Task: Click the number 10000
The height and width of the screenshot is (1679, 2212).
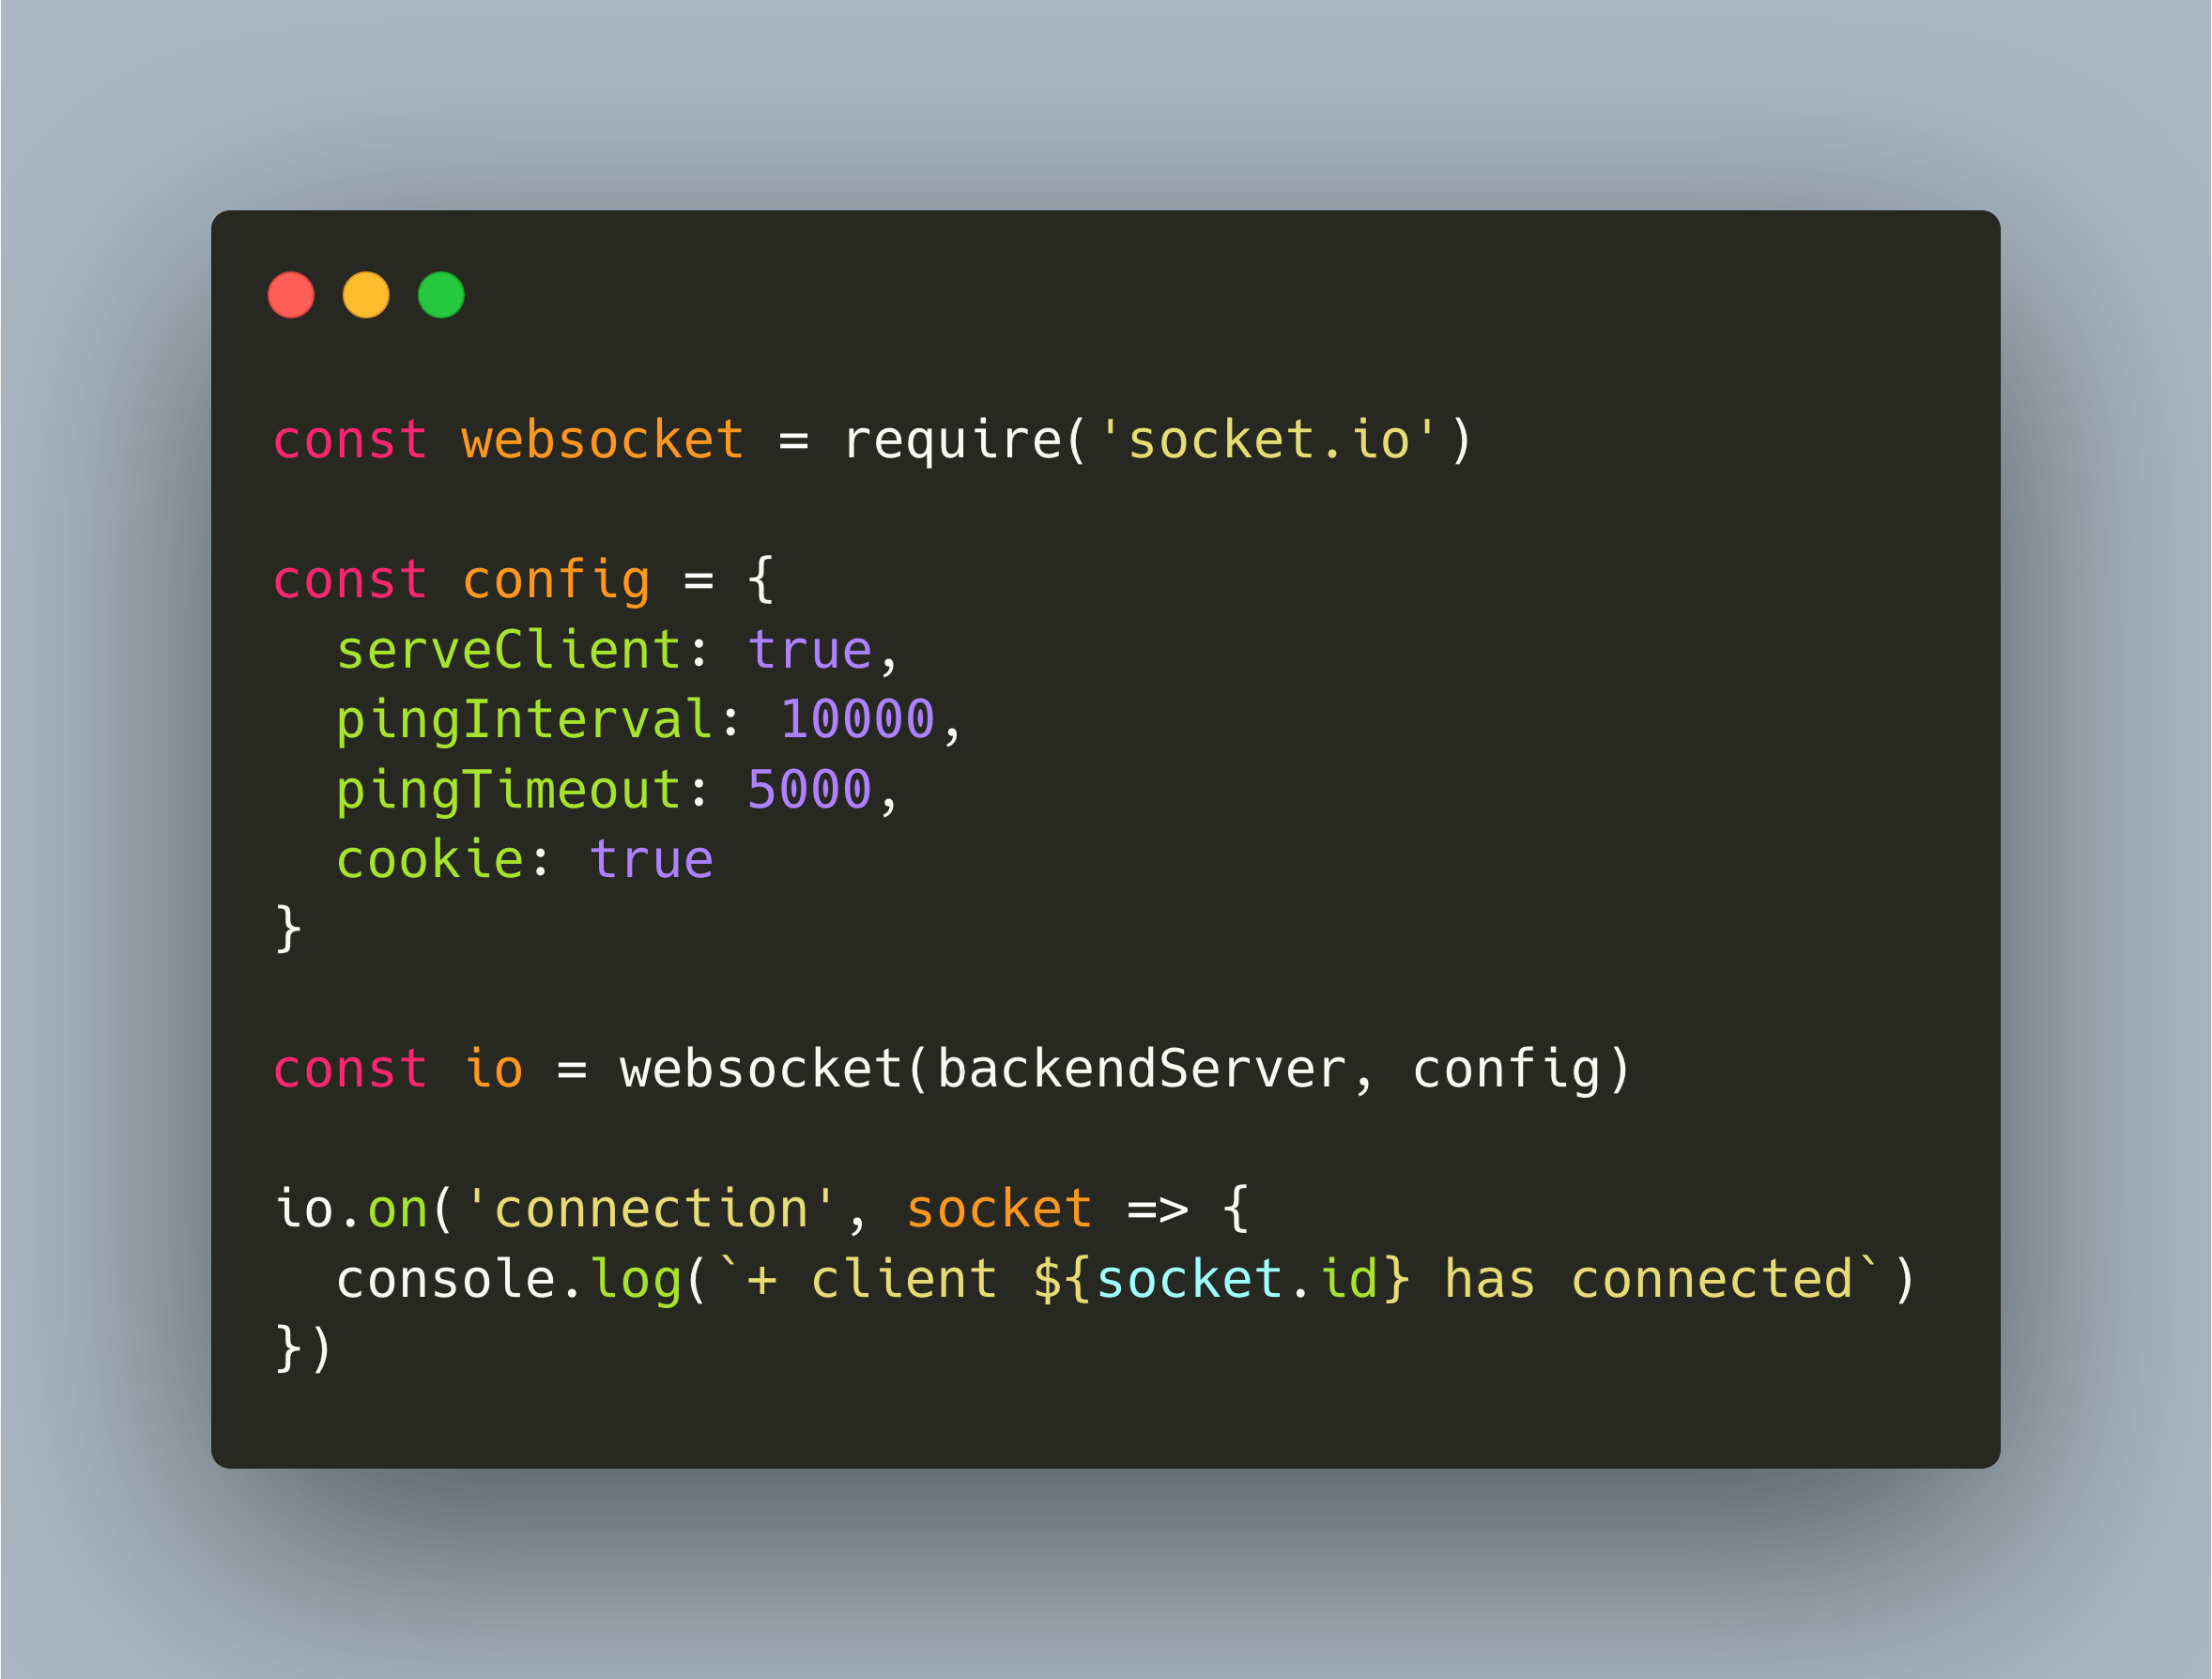Action: coord(858,720)
